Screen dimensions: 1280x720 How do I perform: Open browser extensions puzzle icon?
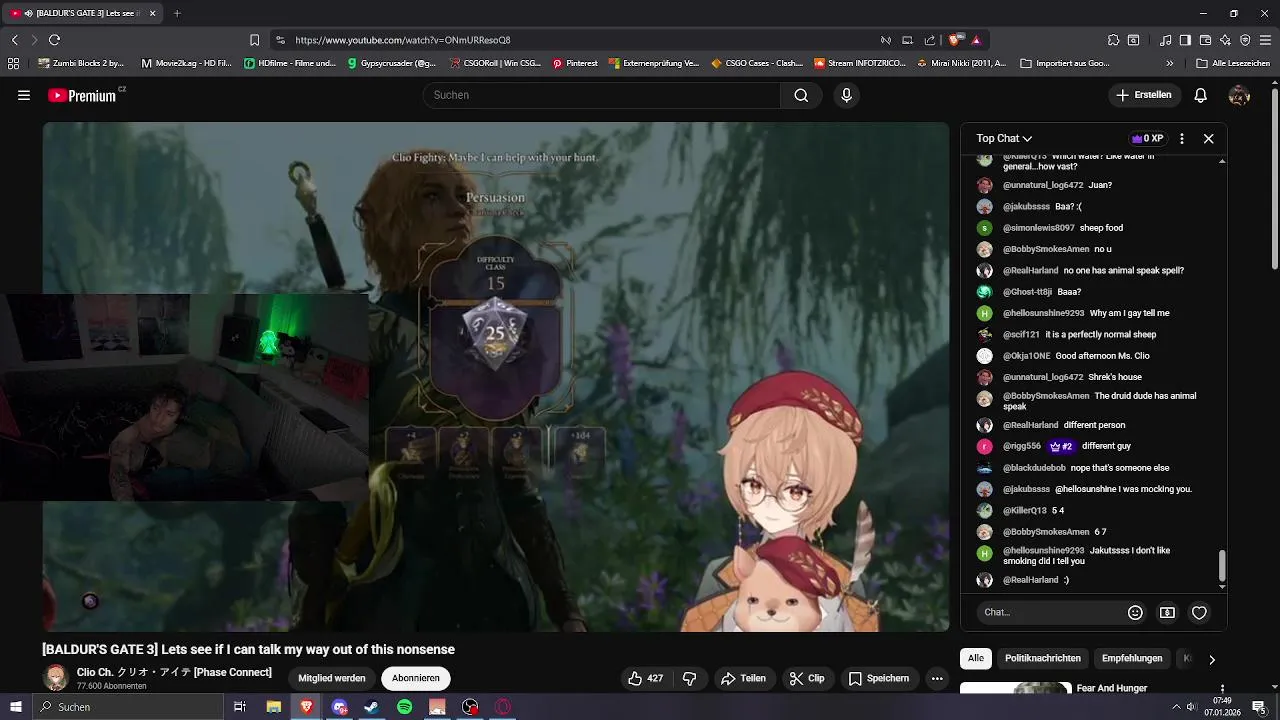1113,40
